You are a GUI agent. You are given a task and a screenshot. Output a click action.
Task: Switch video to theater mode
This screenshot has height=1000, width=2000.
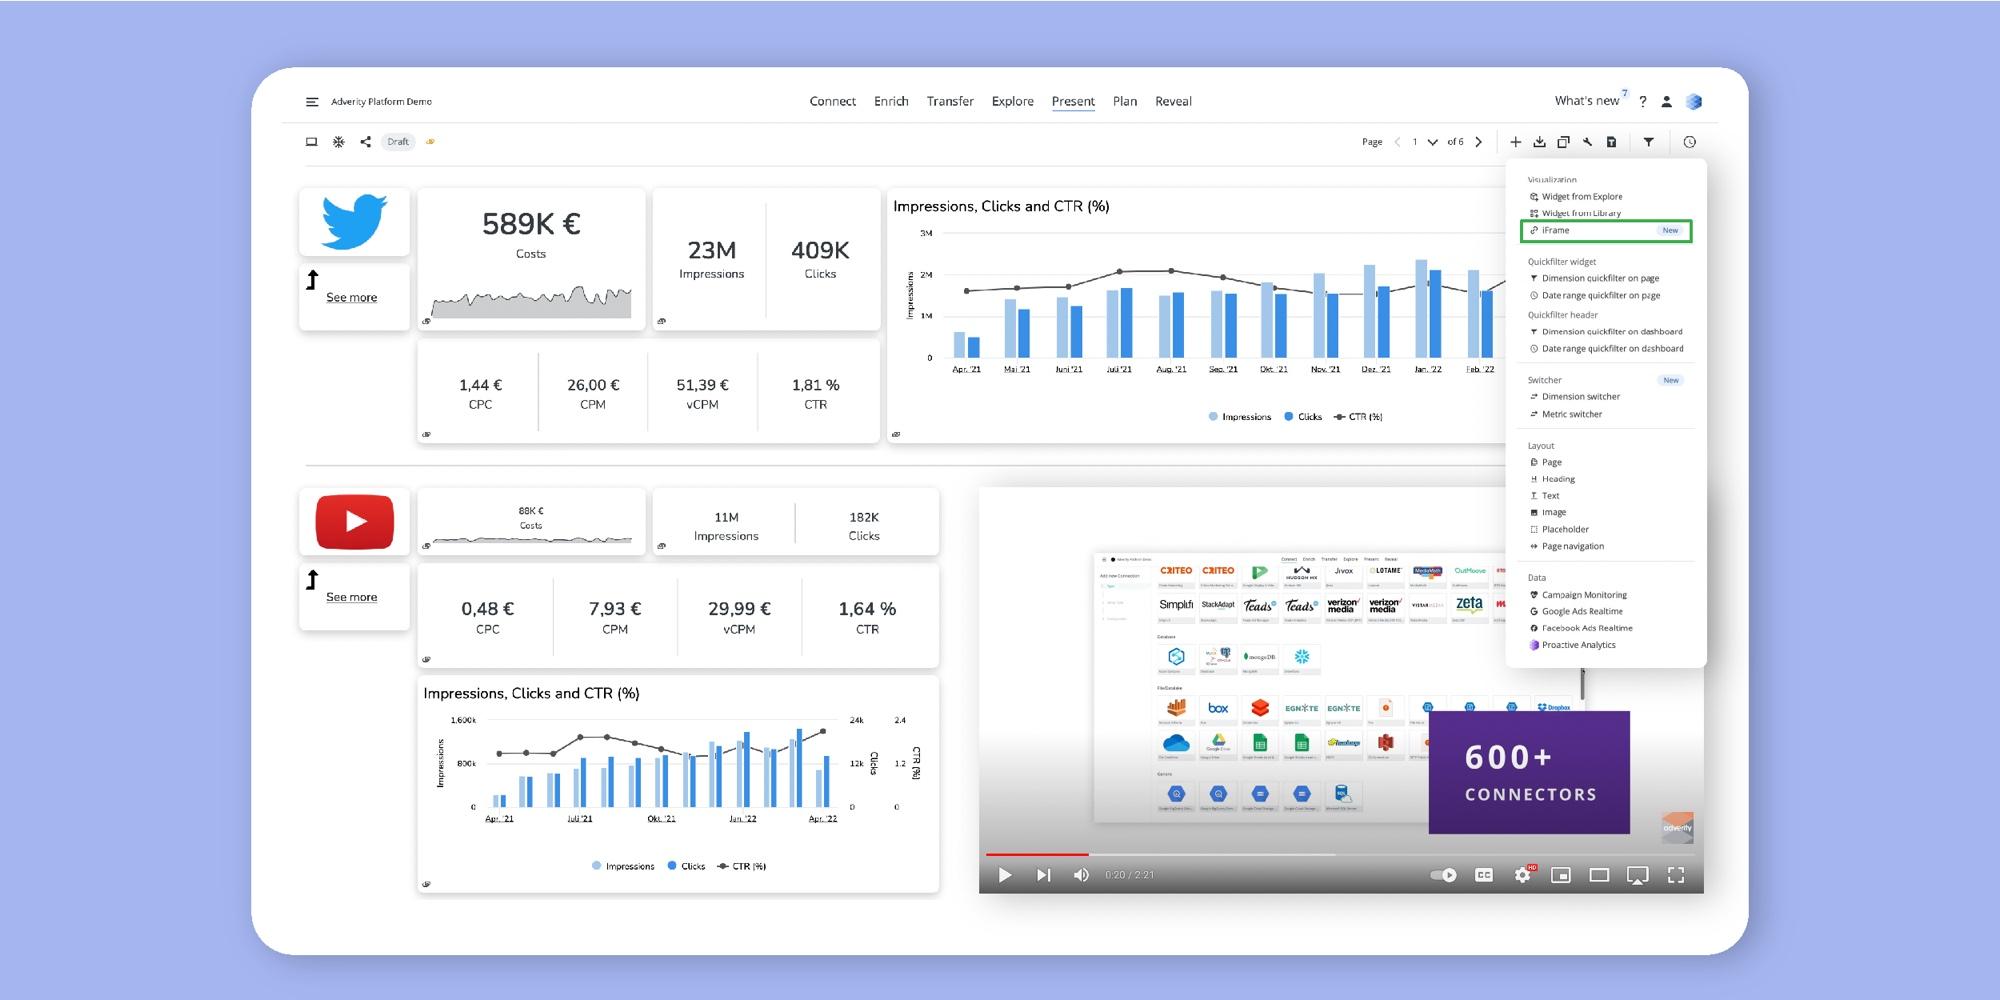[1599, 875]
